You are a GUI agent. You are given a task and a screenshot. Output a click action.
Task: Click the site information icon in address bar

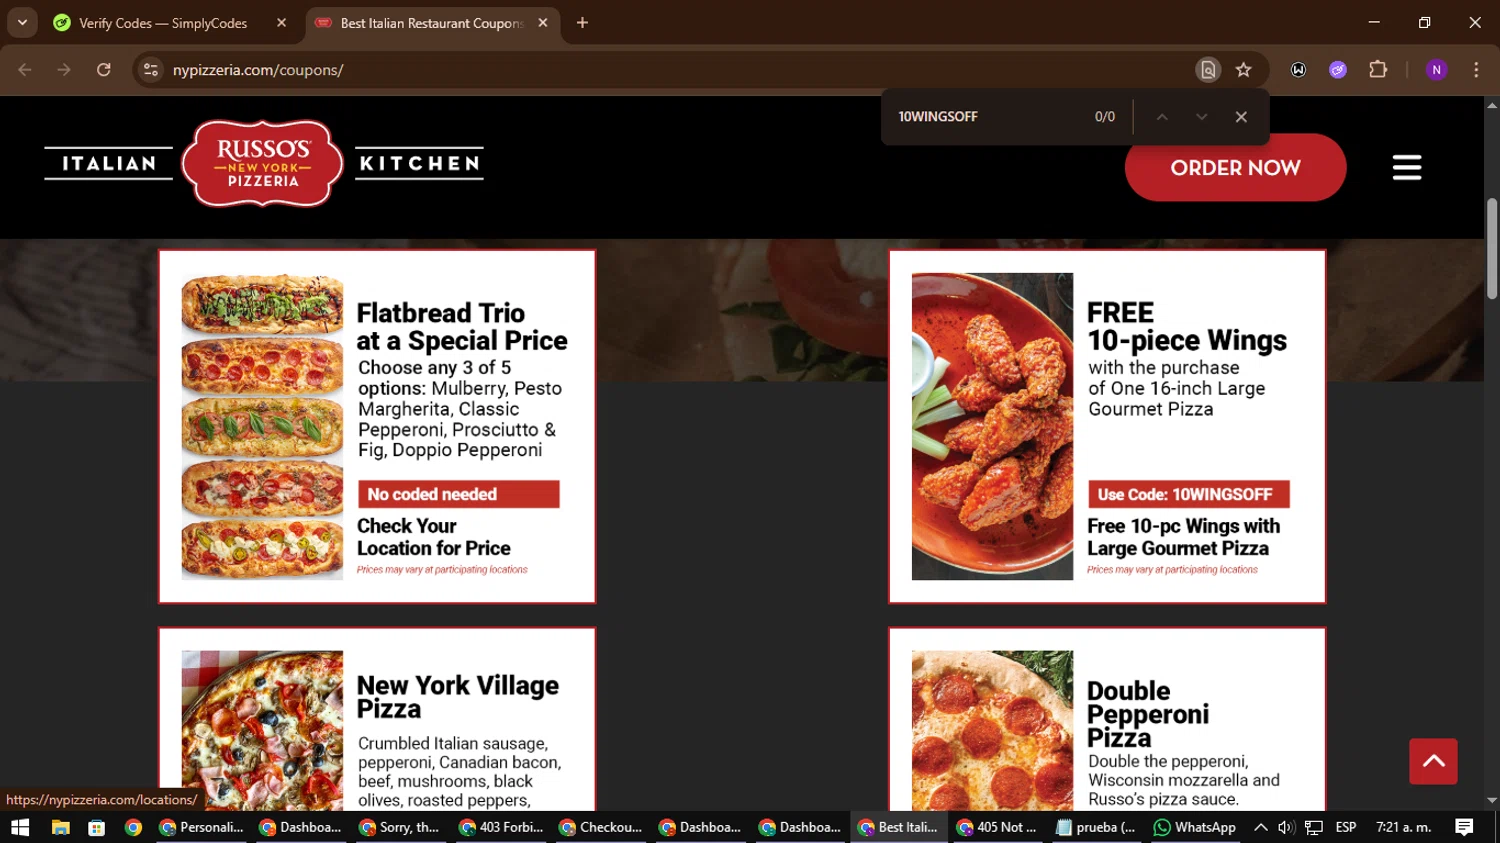151,70
